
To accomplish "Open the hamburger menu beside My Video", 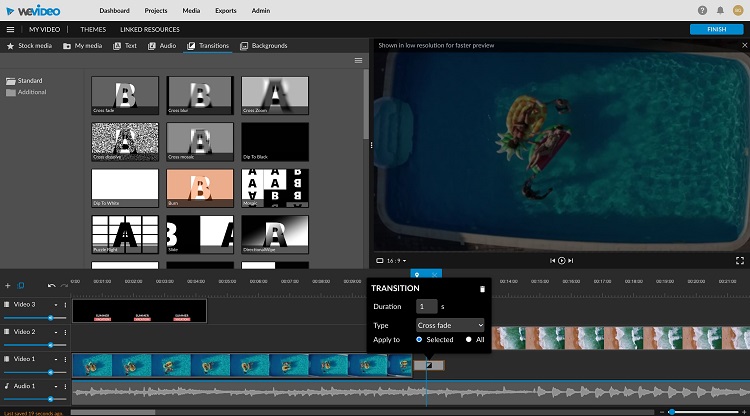I will click(x=10, y=29).
